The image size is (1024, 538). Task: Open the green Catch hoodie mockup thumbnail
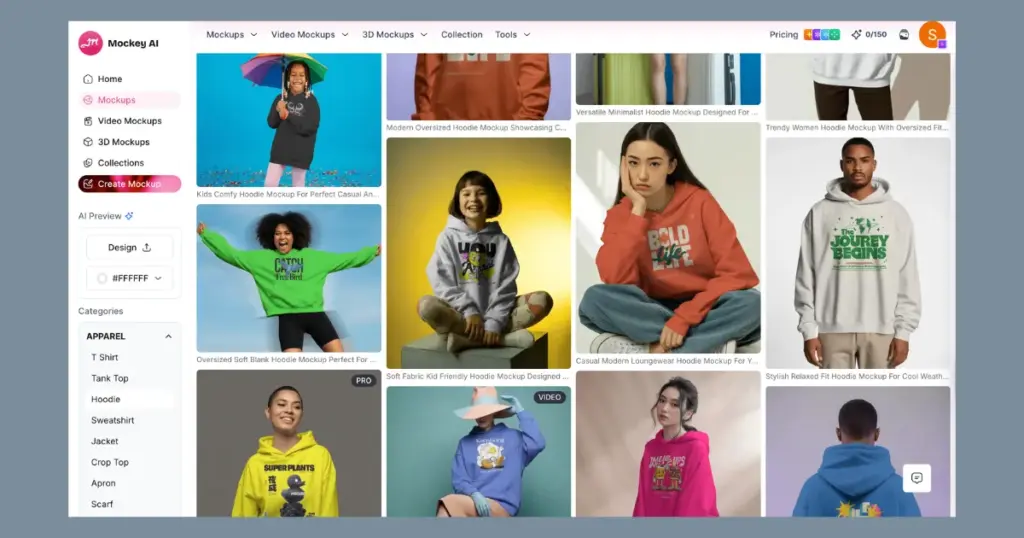tap(288, 278)
